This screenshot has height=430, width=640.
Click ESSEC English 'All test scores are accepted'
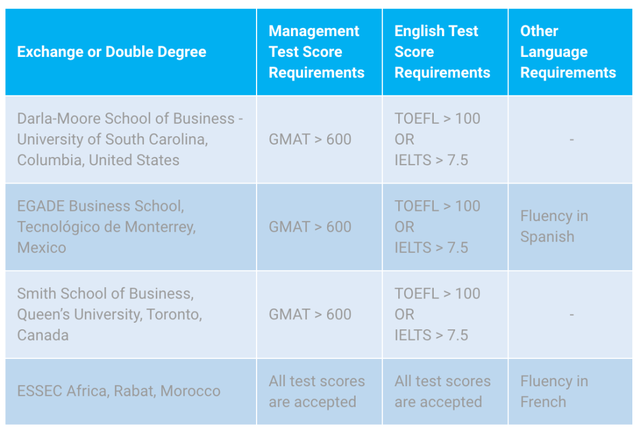coord(445,392)
